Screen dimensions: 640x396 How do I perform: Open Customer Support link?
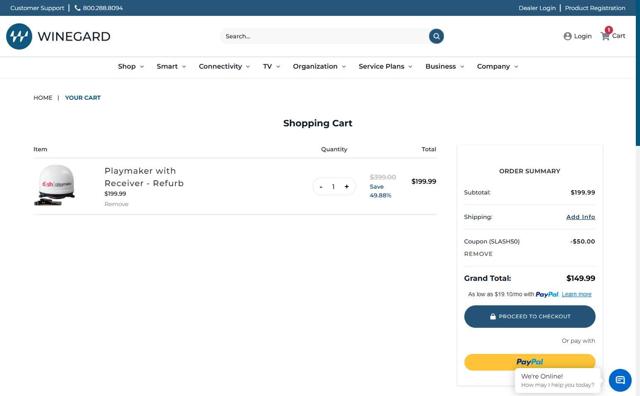point(37,8)
